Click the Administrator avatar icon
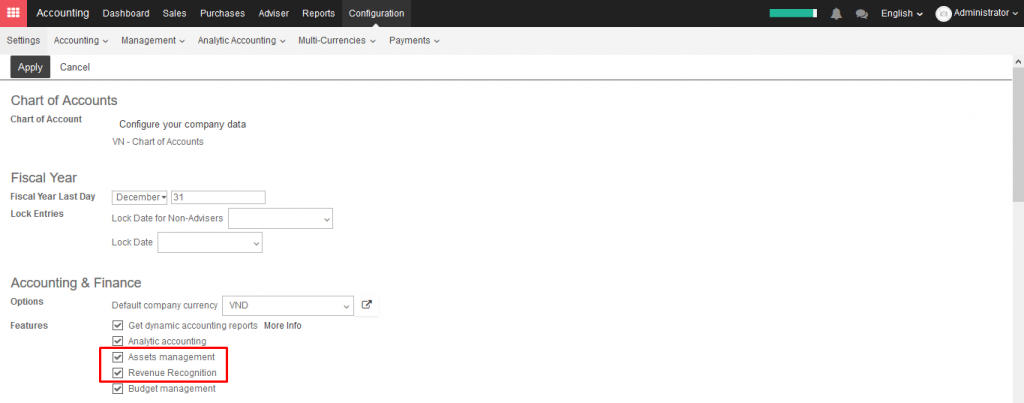Screen dimensions: 1024x403 click(943, 14)
